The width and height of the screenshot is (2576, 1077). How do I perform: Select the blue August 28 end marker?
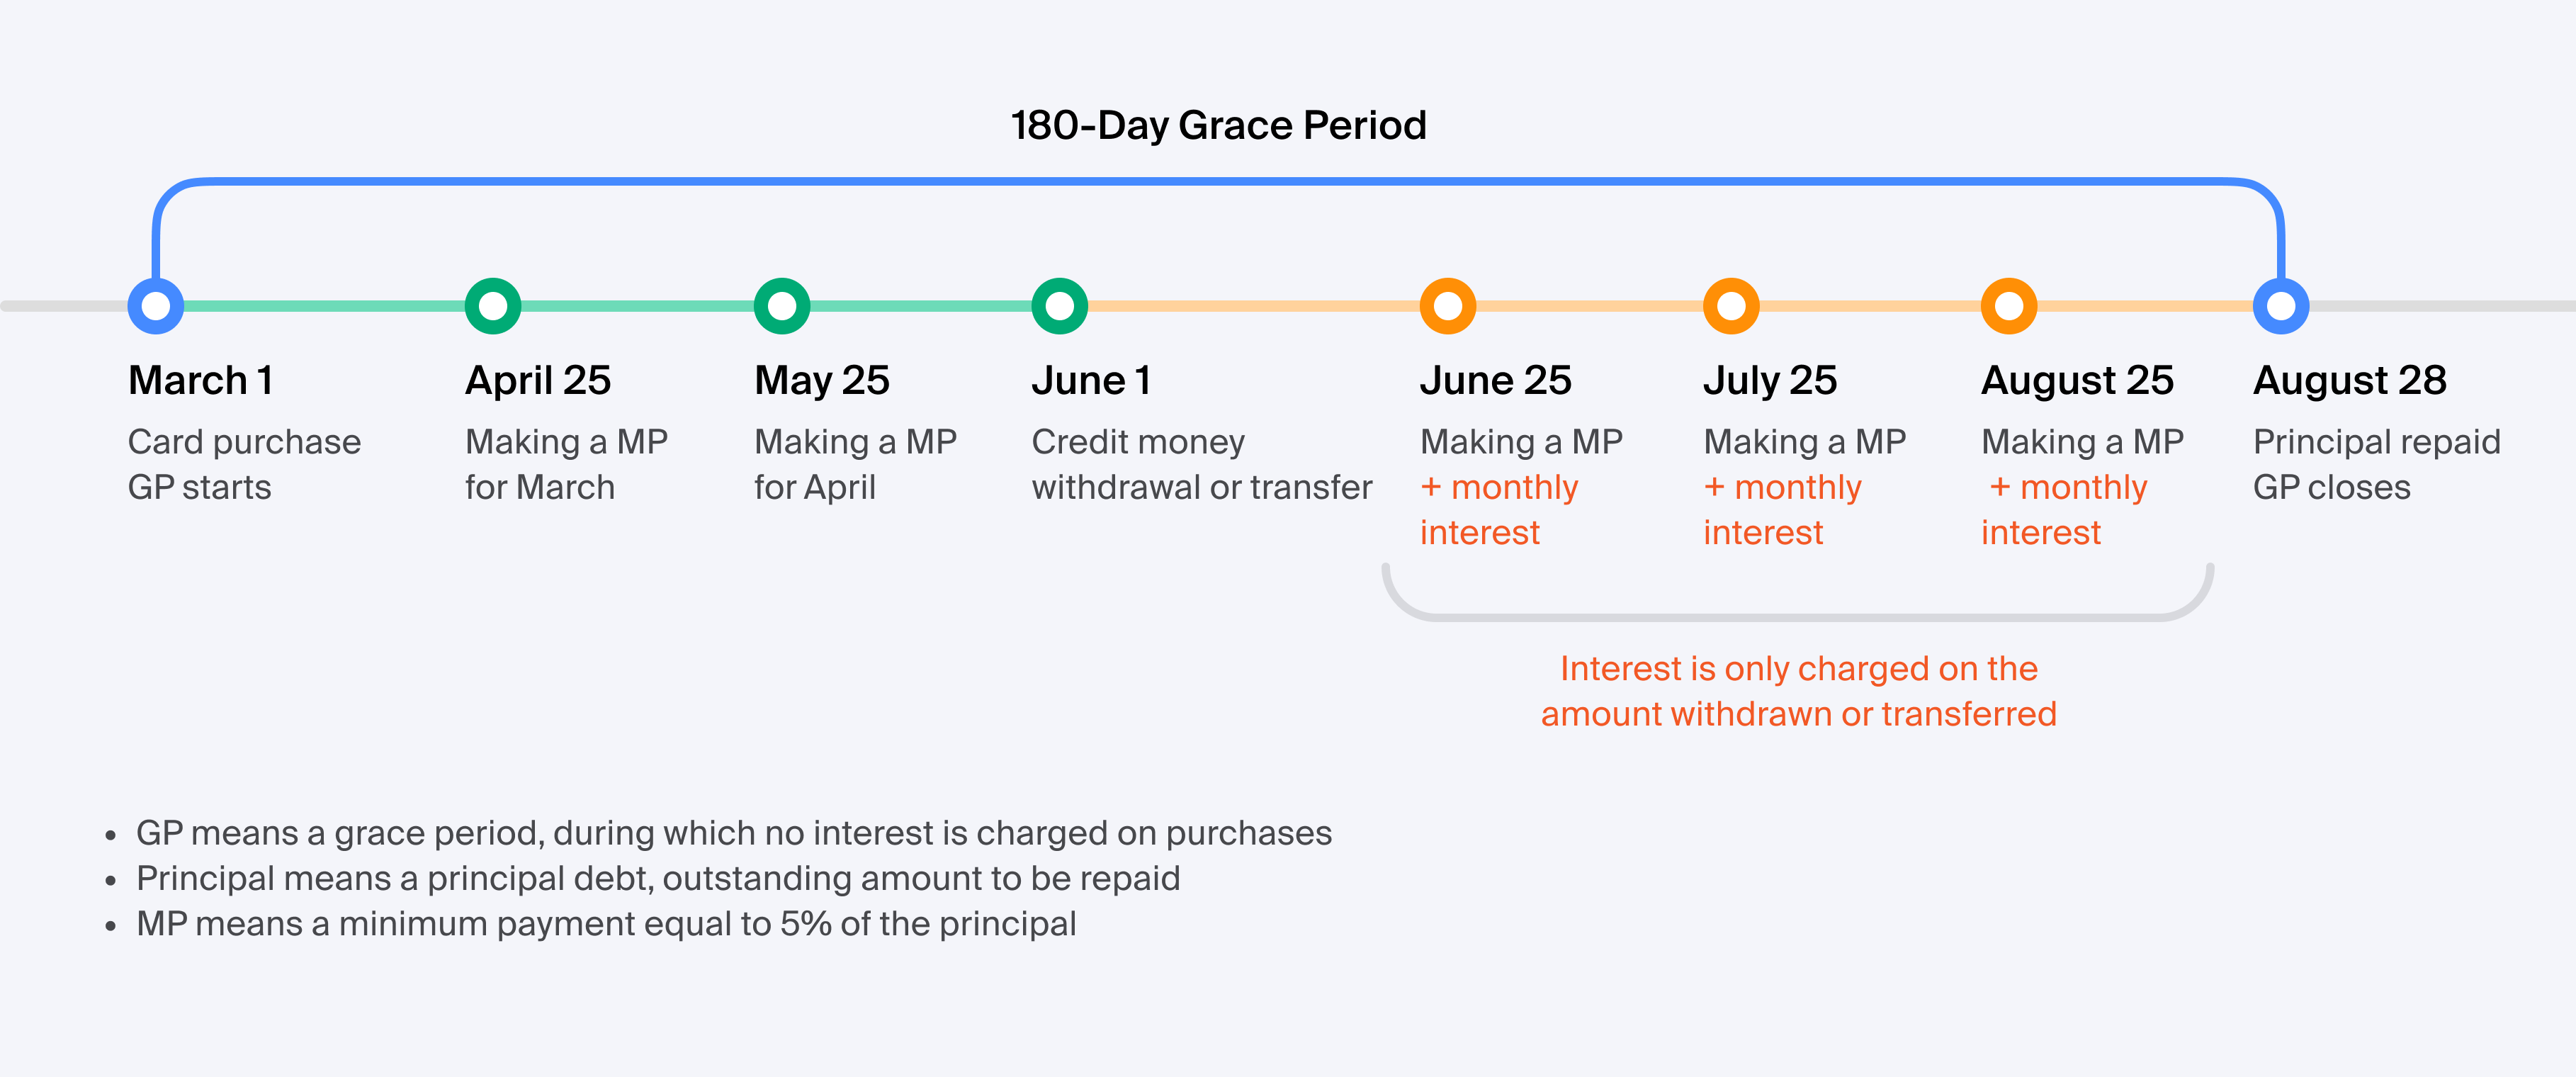tap(2281, 306)
